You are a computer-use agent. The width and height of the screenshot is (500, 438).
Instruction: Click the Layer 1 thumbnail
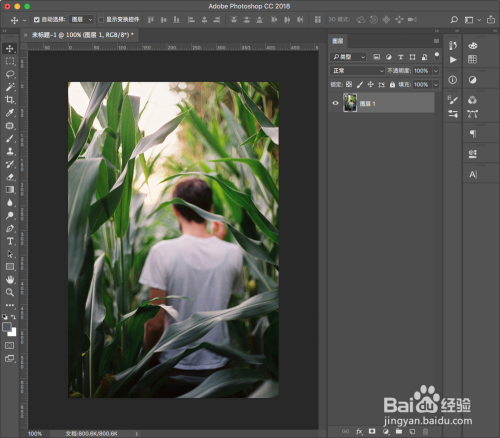pyautogui.click(x=350, y=103)
